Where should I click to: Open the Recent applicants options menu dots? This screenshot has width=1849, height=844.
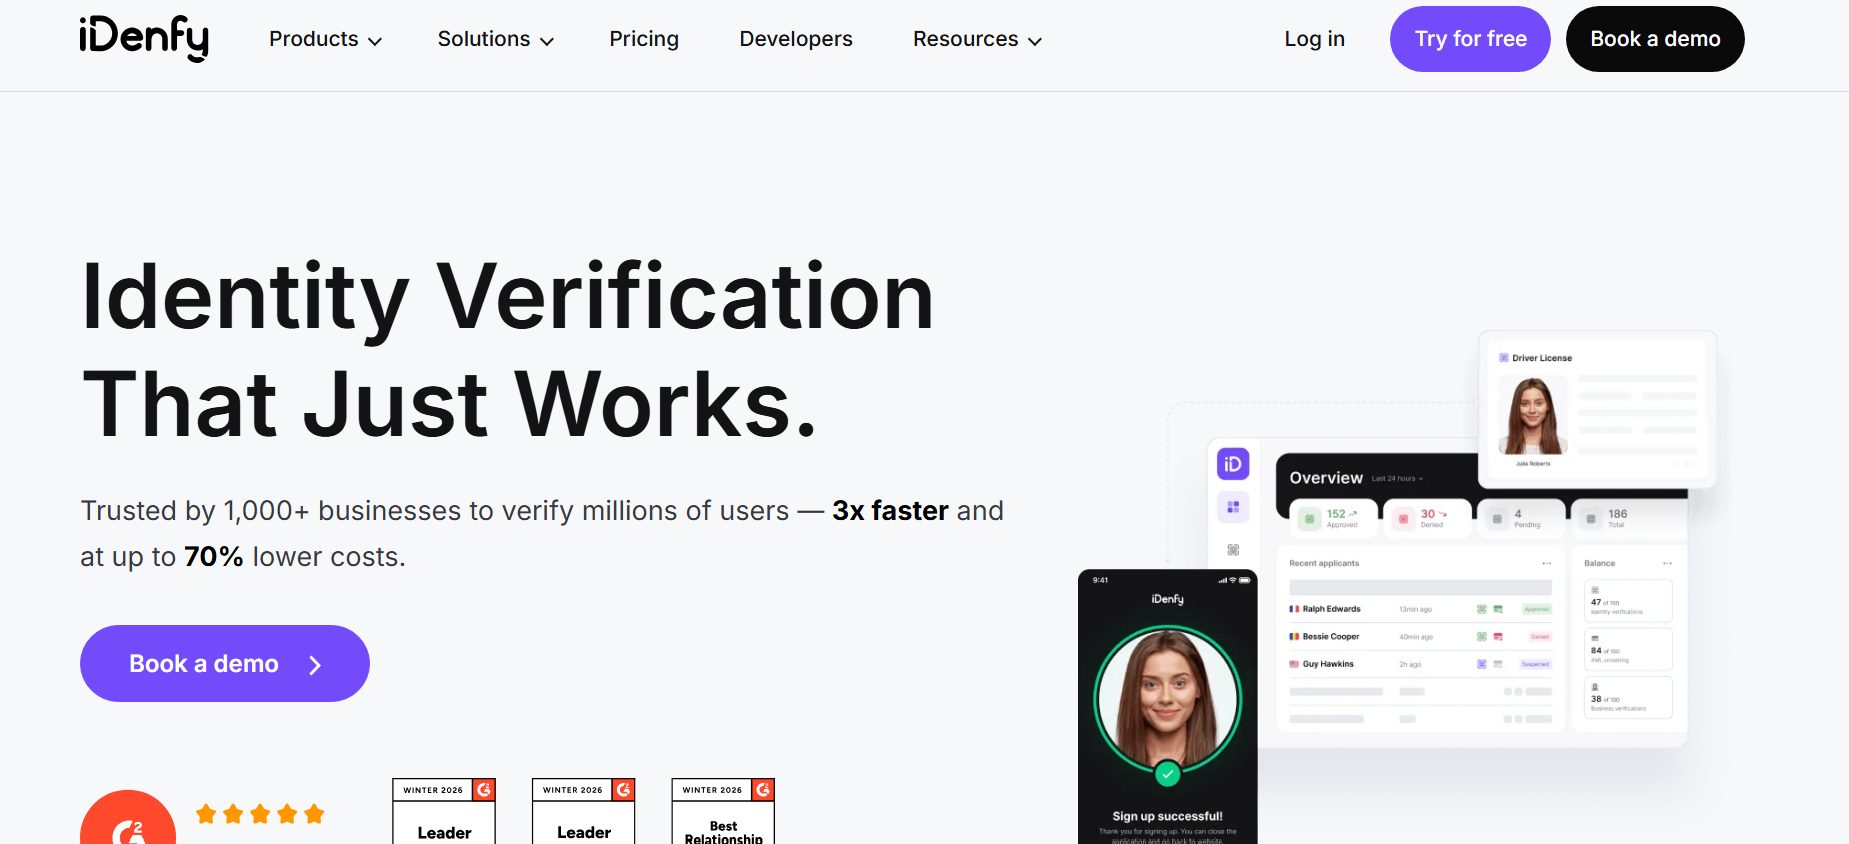click(x=1547, y=563)
